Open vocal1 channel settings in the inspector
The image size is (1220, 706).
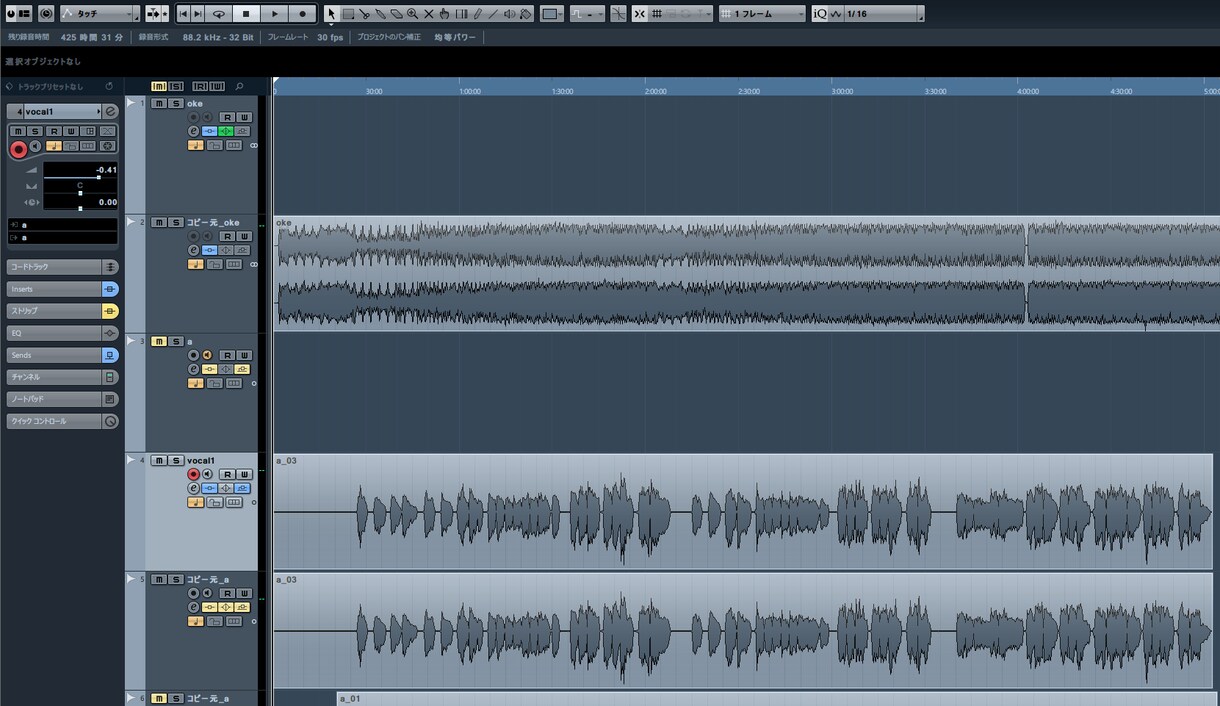[x=111, y=111]
